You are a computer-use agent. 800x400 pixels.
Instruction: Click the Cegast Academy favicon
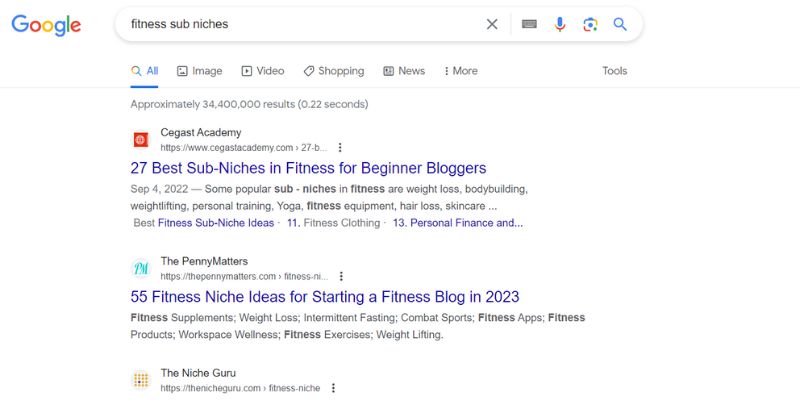click(141, 140)
